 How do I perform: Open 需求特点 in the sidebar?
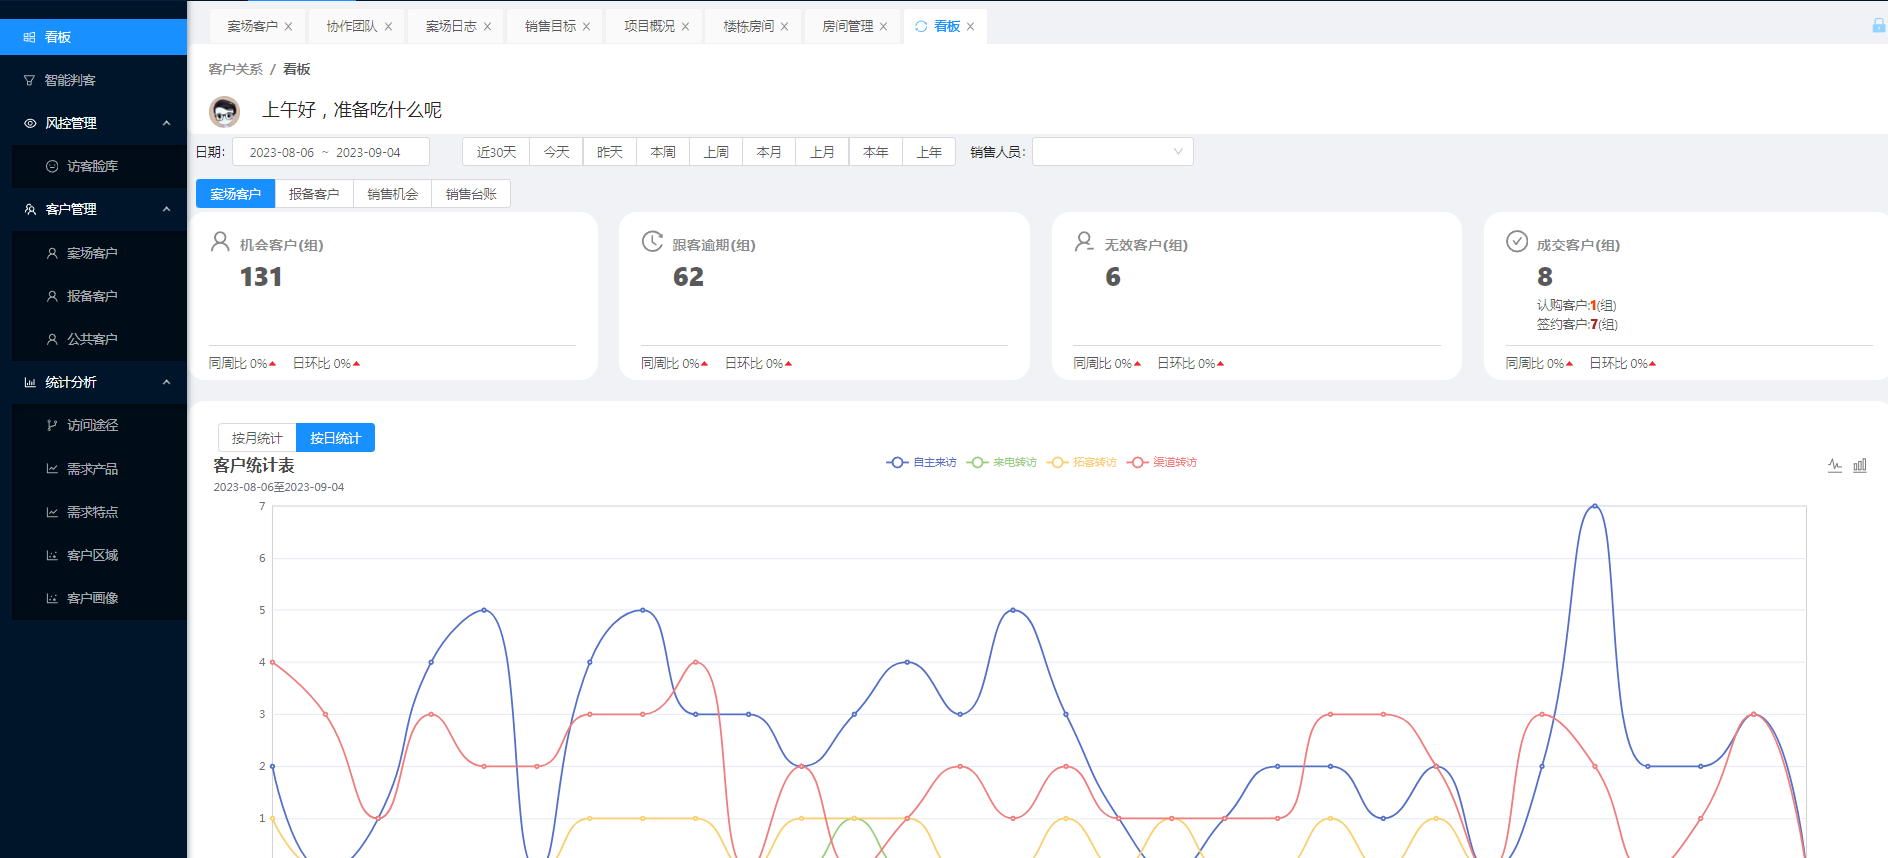[99, 512]
